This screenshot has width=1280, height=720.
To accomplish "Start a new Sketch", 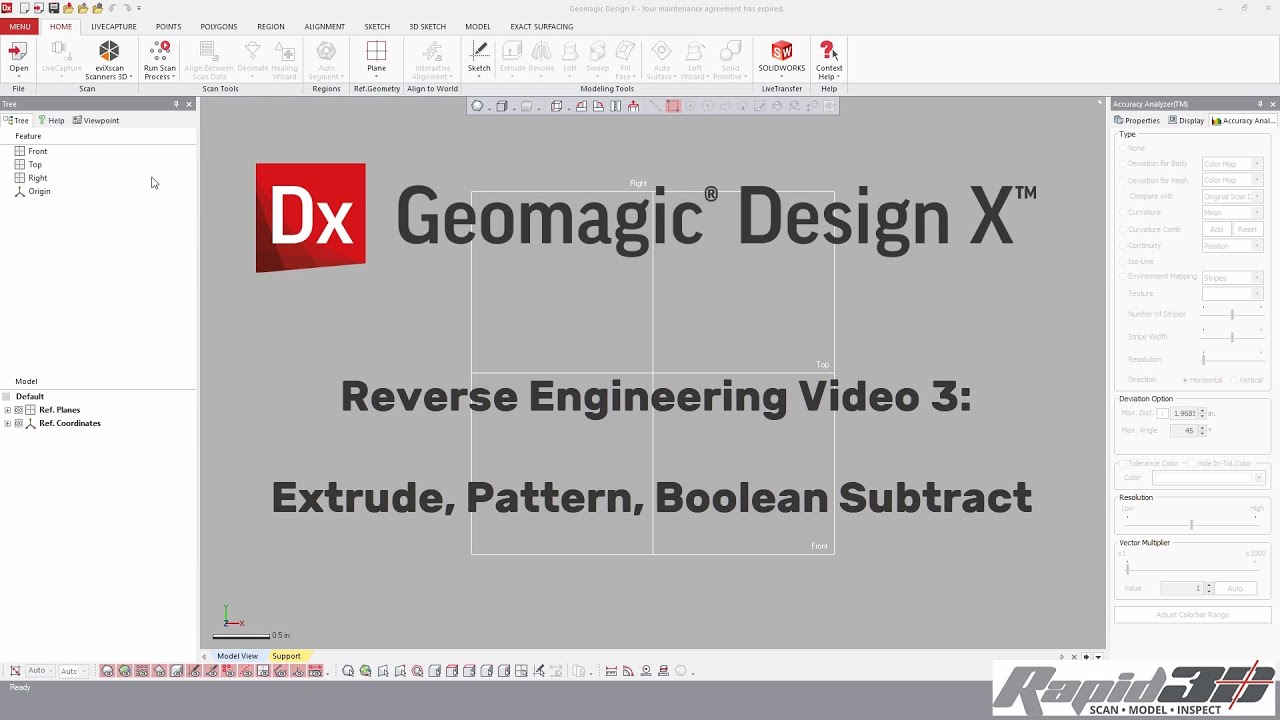I will point(479,58).
